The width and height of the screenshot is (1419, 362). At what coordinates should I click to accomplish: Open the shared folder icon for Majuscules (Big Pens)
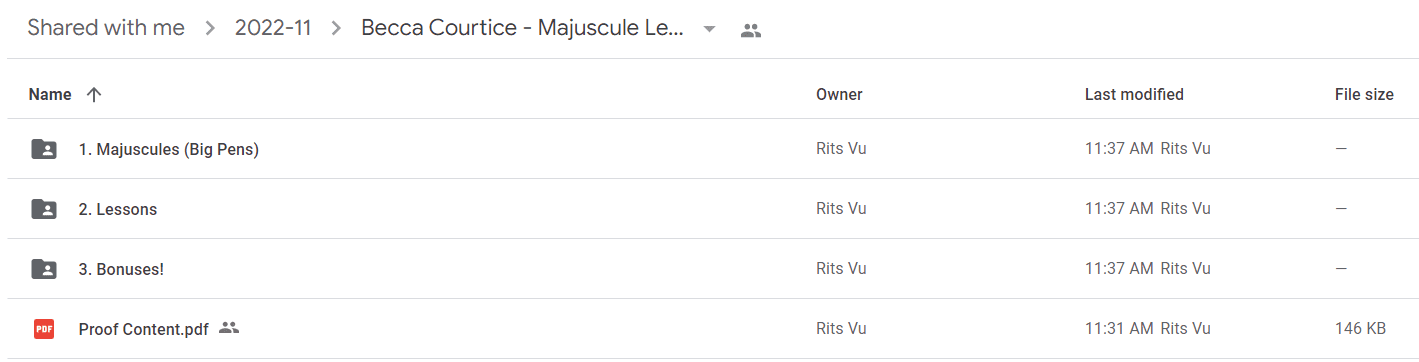(x=44, y=149)
